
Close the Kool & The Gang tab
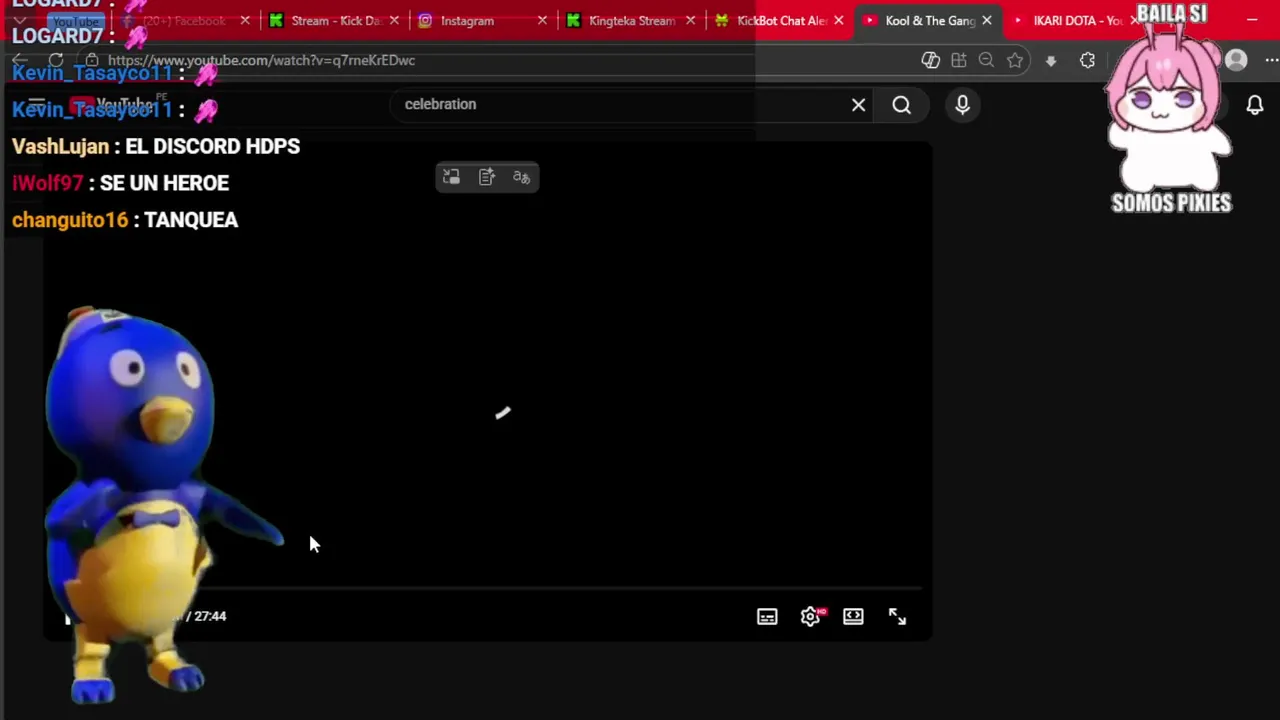click(x=987, y=21)
